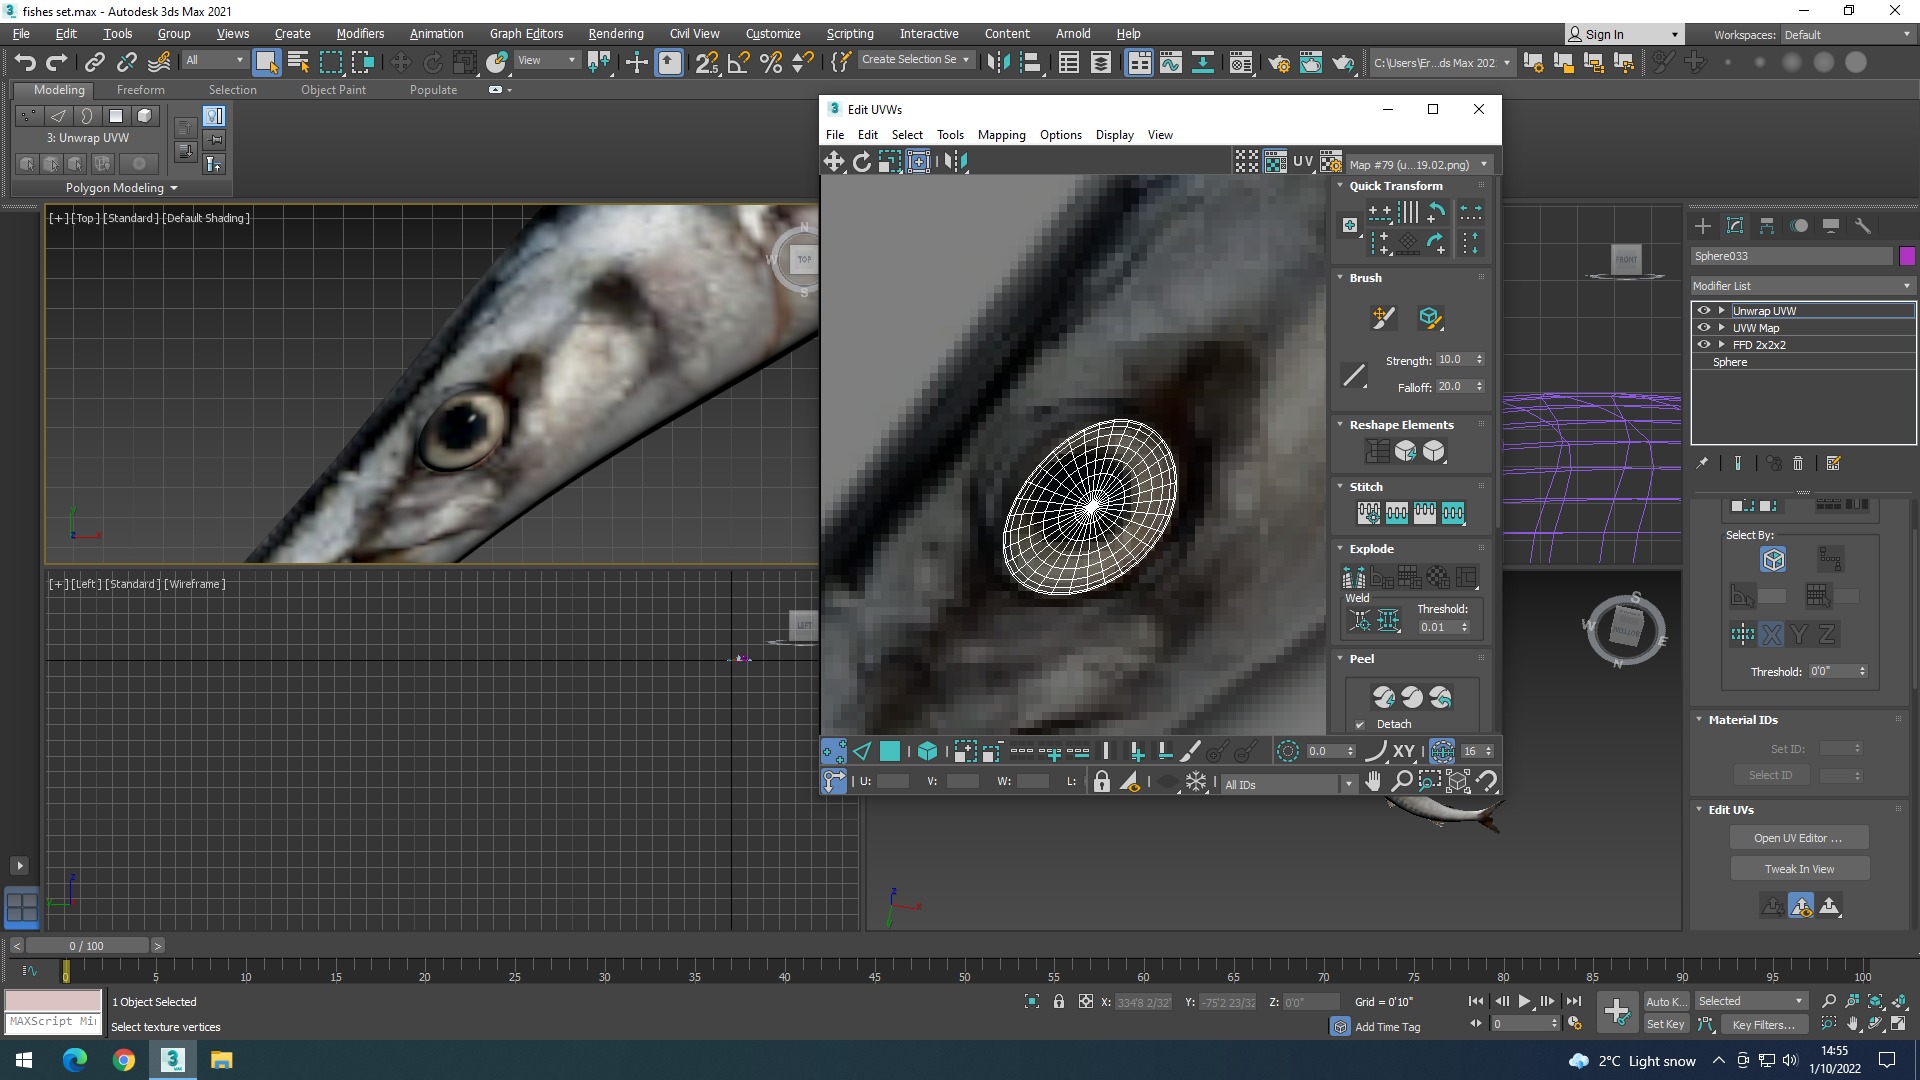Activate Zoom tool in UV editor

coord(1402,781)
